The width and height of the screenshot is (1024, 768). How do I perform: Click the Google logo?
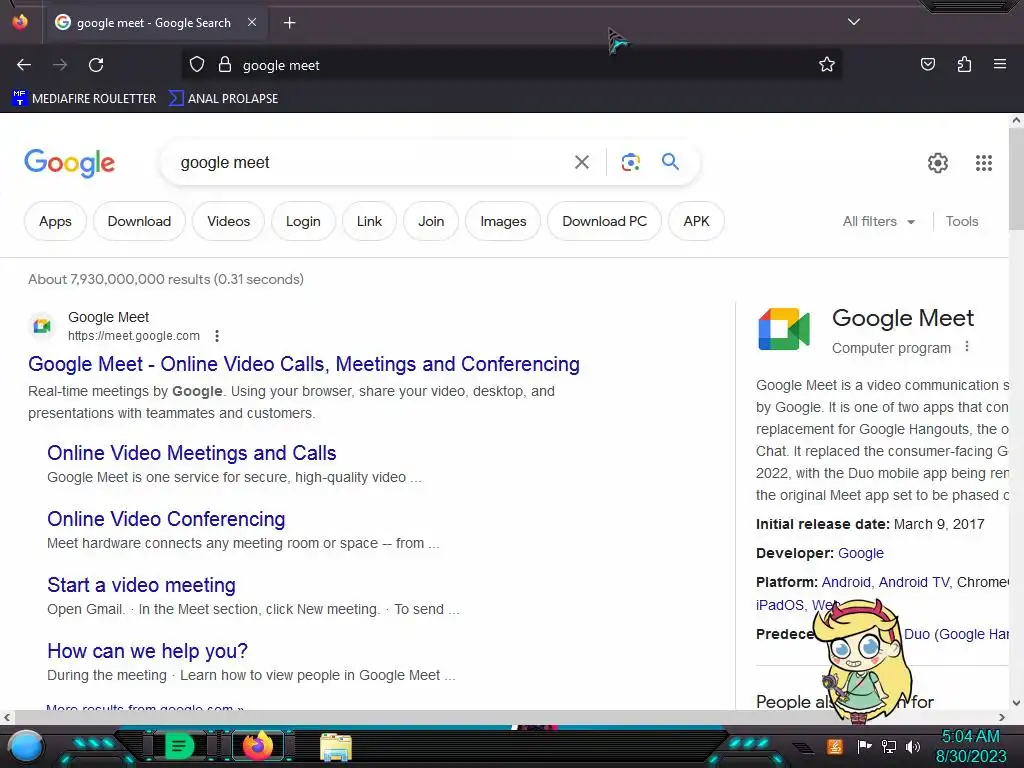[69, 163]
